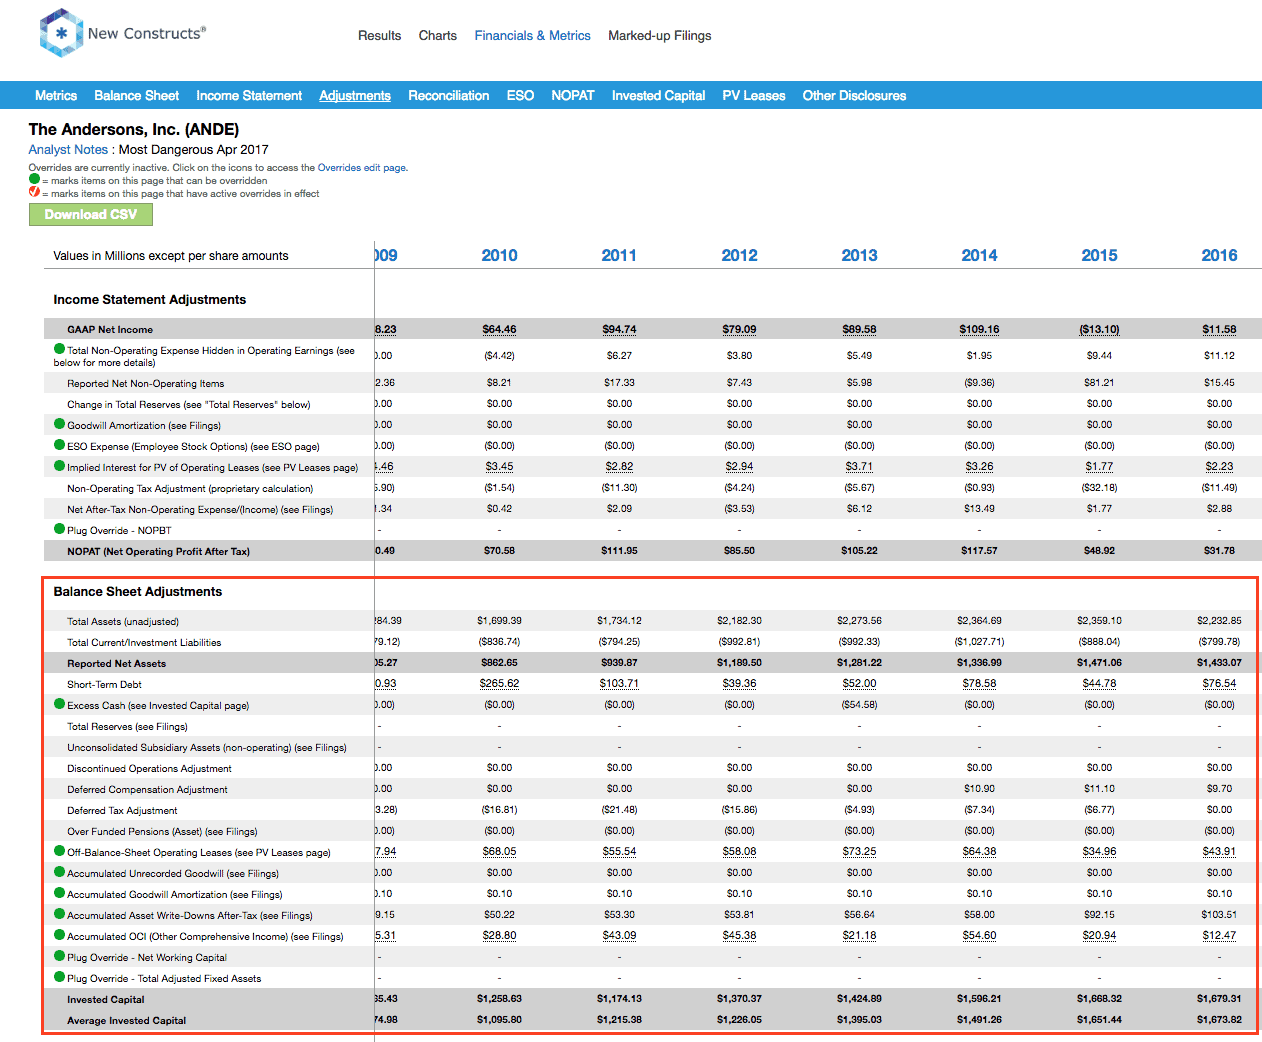Image resolution: width=1262 pixels, height=1042 pixels.
Task: Switch to the Metrics tab
Action: point(56,96)
